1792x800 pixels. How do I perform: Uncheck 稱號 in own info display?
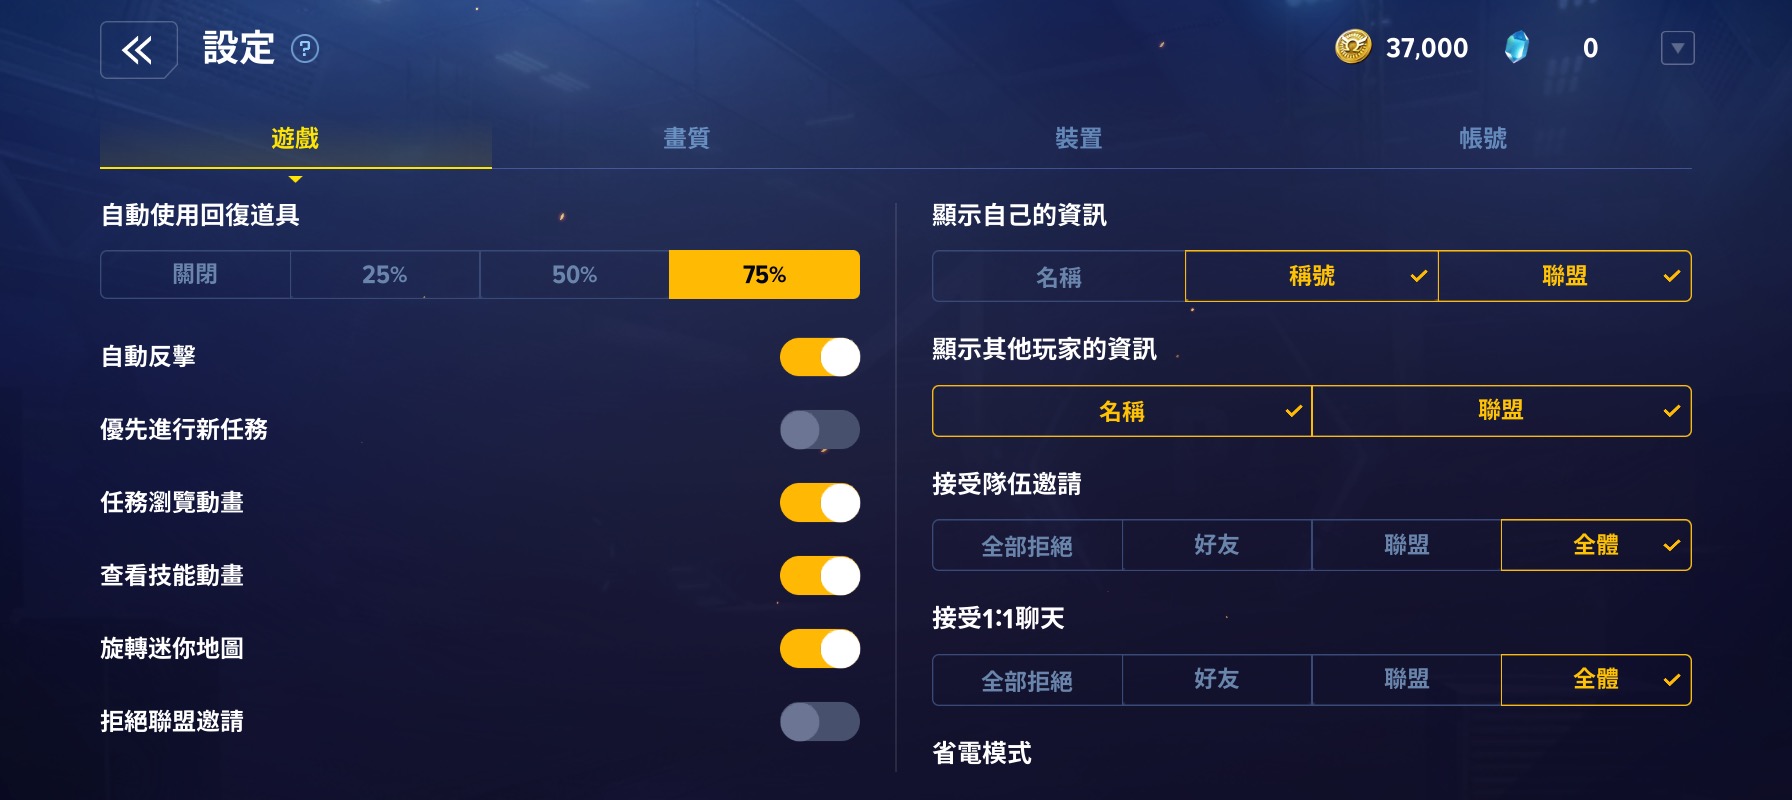1311,276
